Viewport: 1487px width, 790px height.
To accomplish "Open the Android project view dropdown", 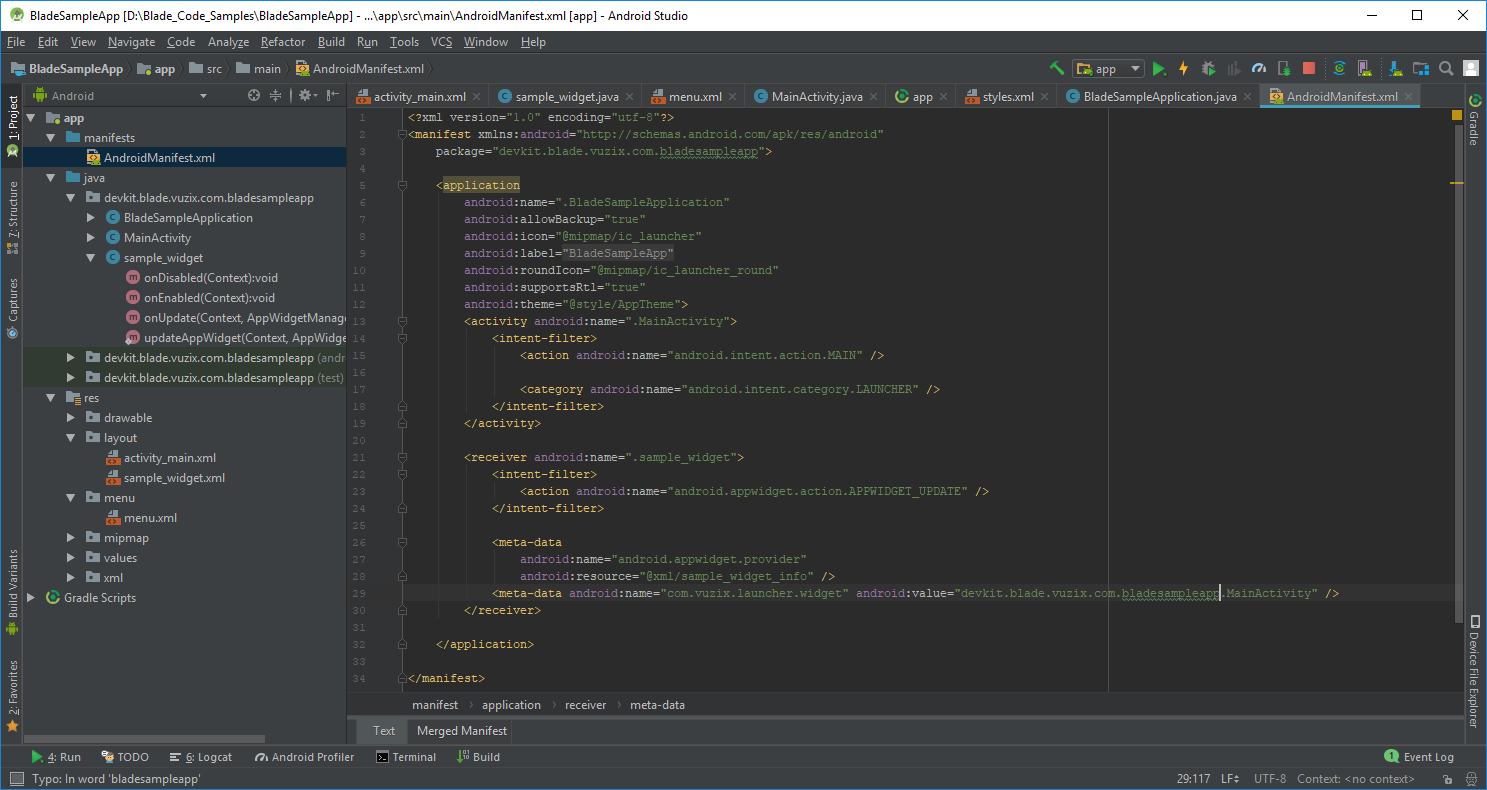I will tap(120, 96).
